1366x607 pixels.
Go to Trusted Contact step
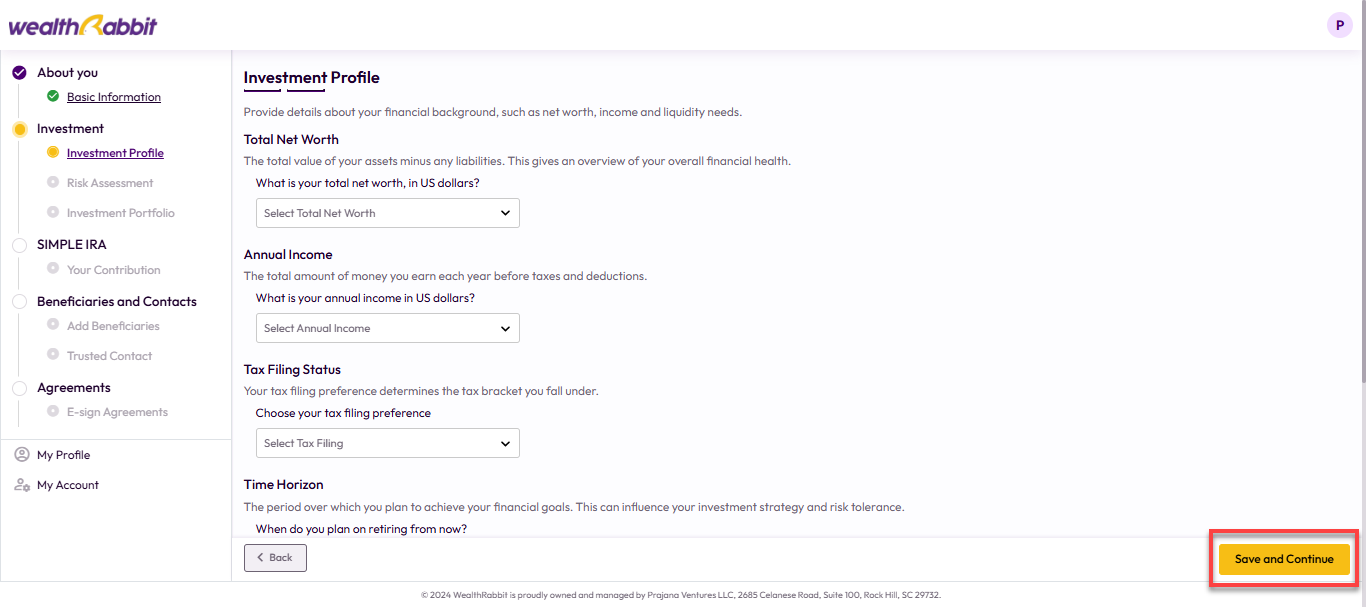pos(109,356)
